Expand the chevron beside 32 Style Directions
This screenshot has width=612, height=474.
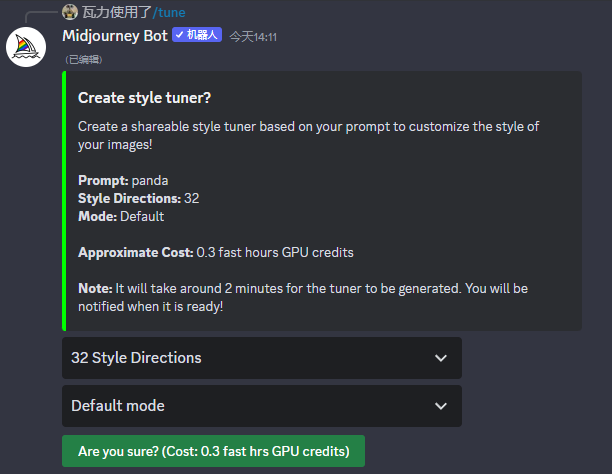coord(441,358)
